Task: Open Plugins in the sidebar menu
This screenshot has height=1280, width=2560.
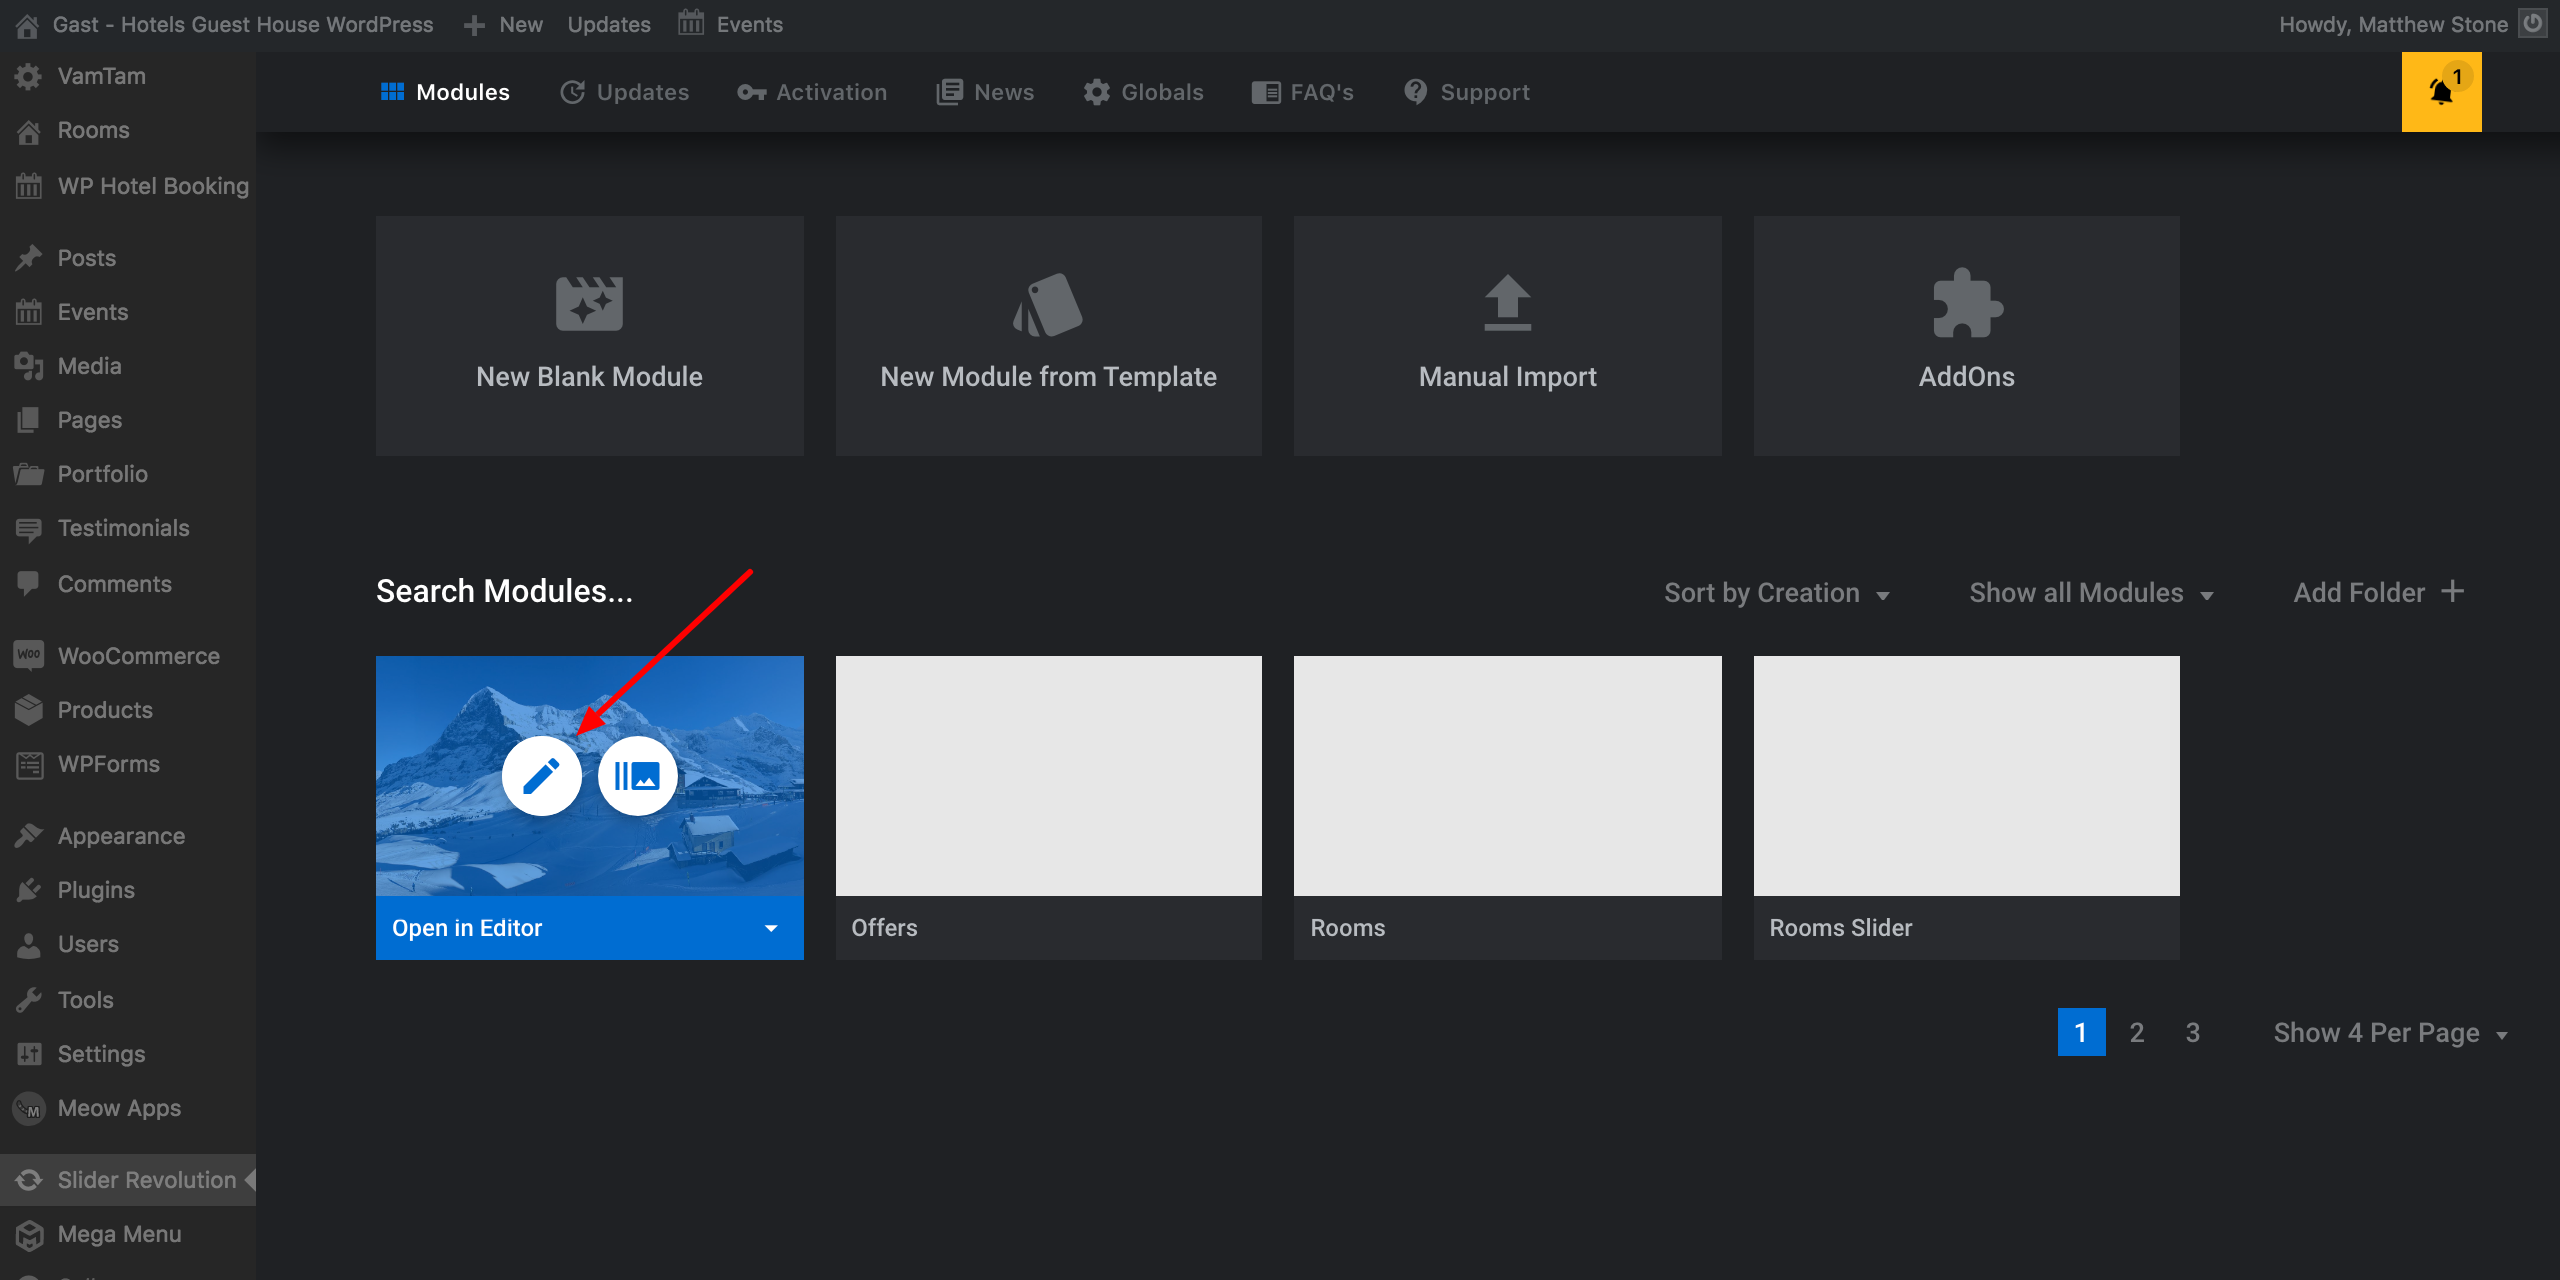Action: [96, 890]
